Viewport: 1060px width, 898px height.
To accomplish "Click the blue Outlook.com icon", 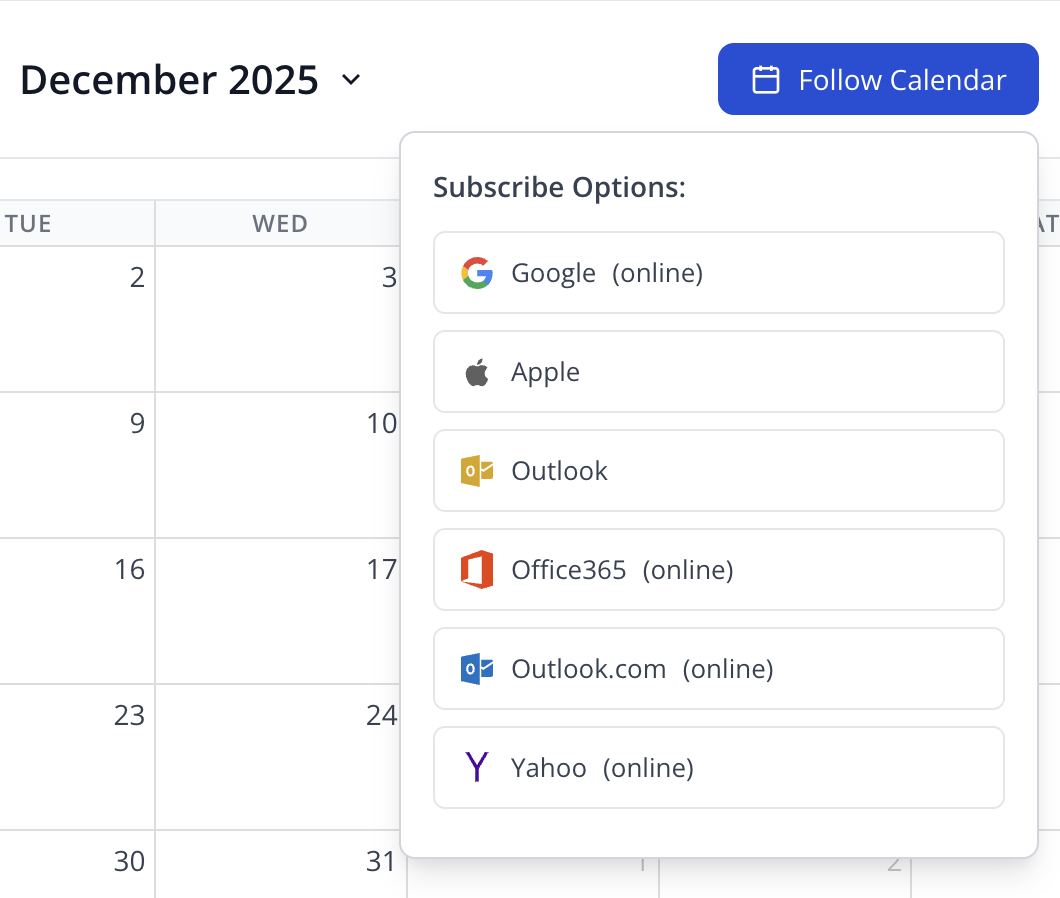I will [477, 669].
